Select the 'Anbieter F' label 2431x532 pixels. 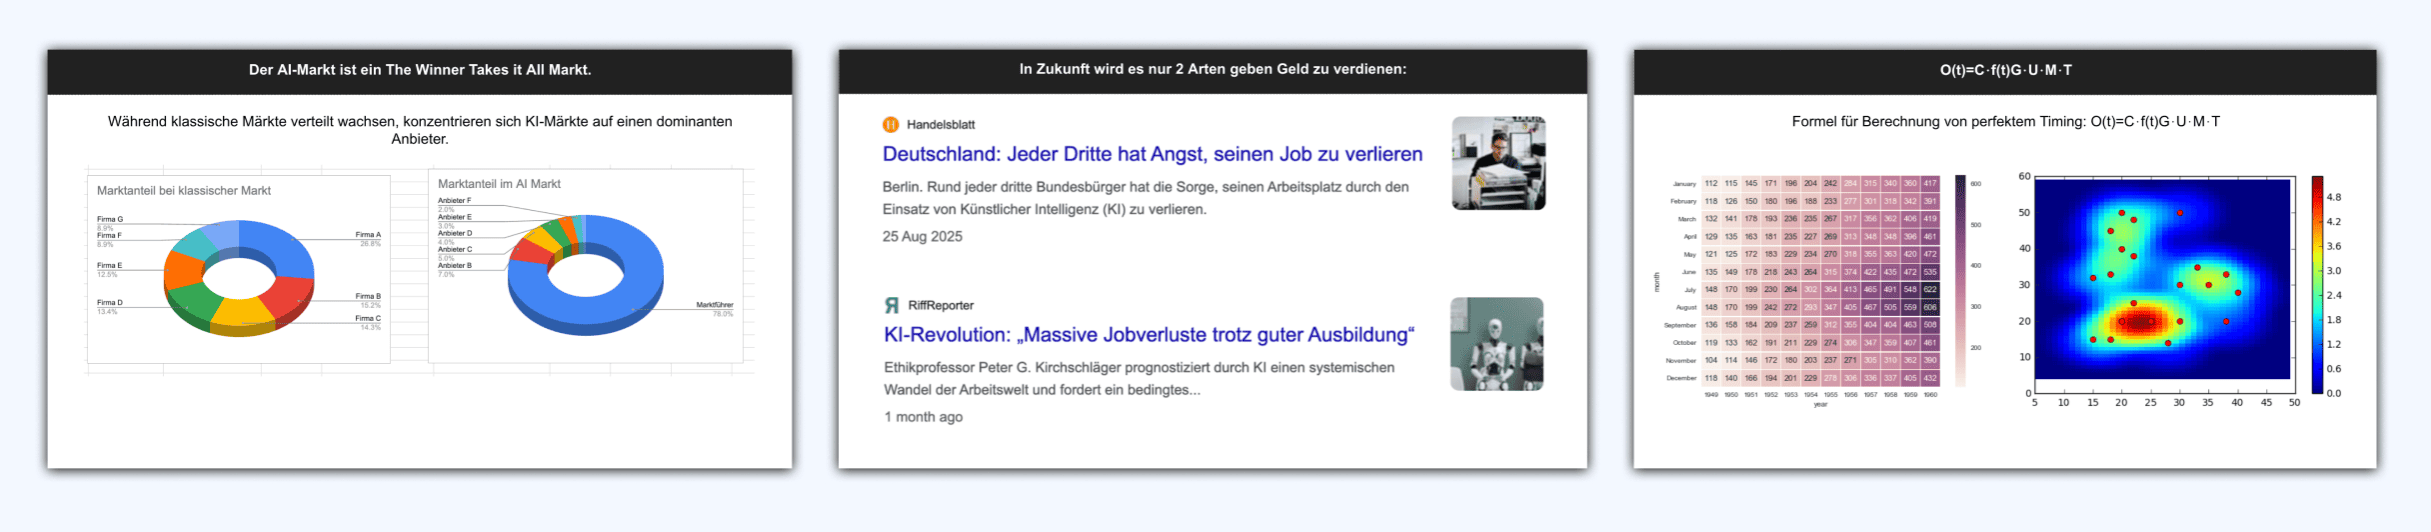tap(454, 201)
